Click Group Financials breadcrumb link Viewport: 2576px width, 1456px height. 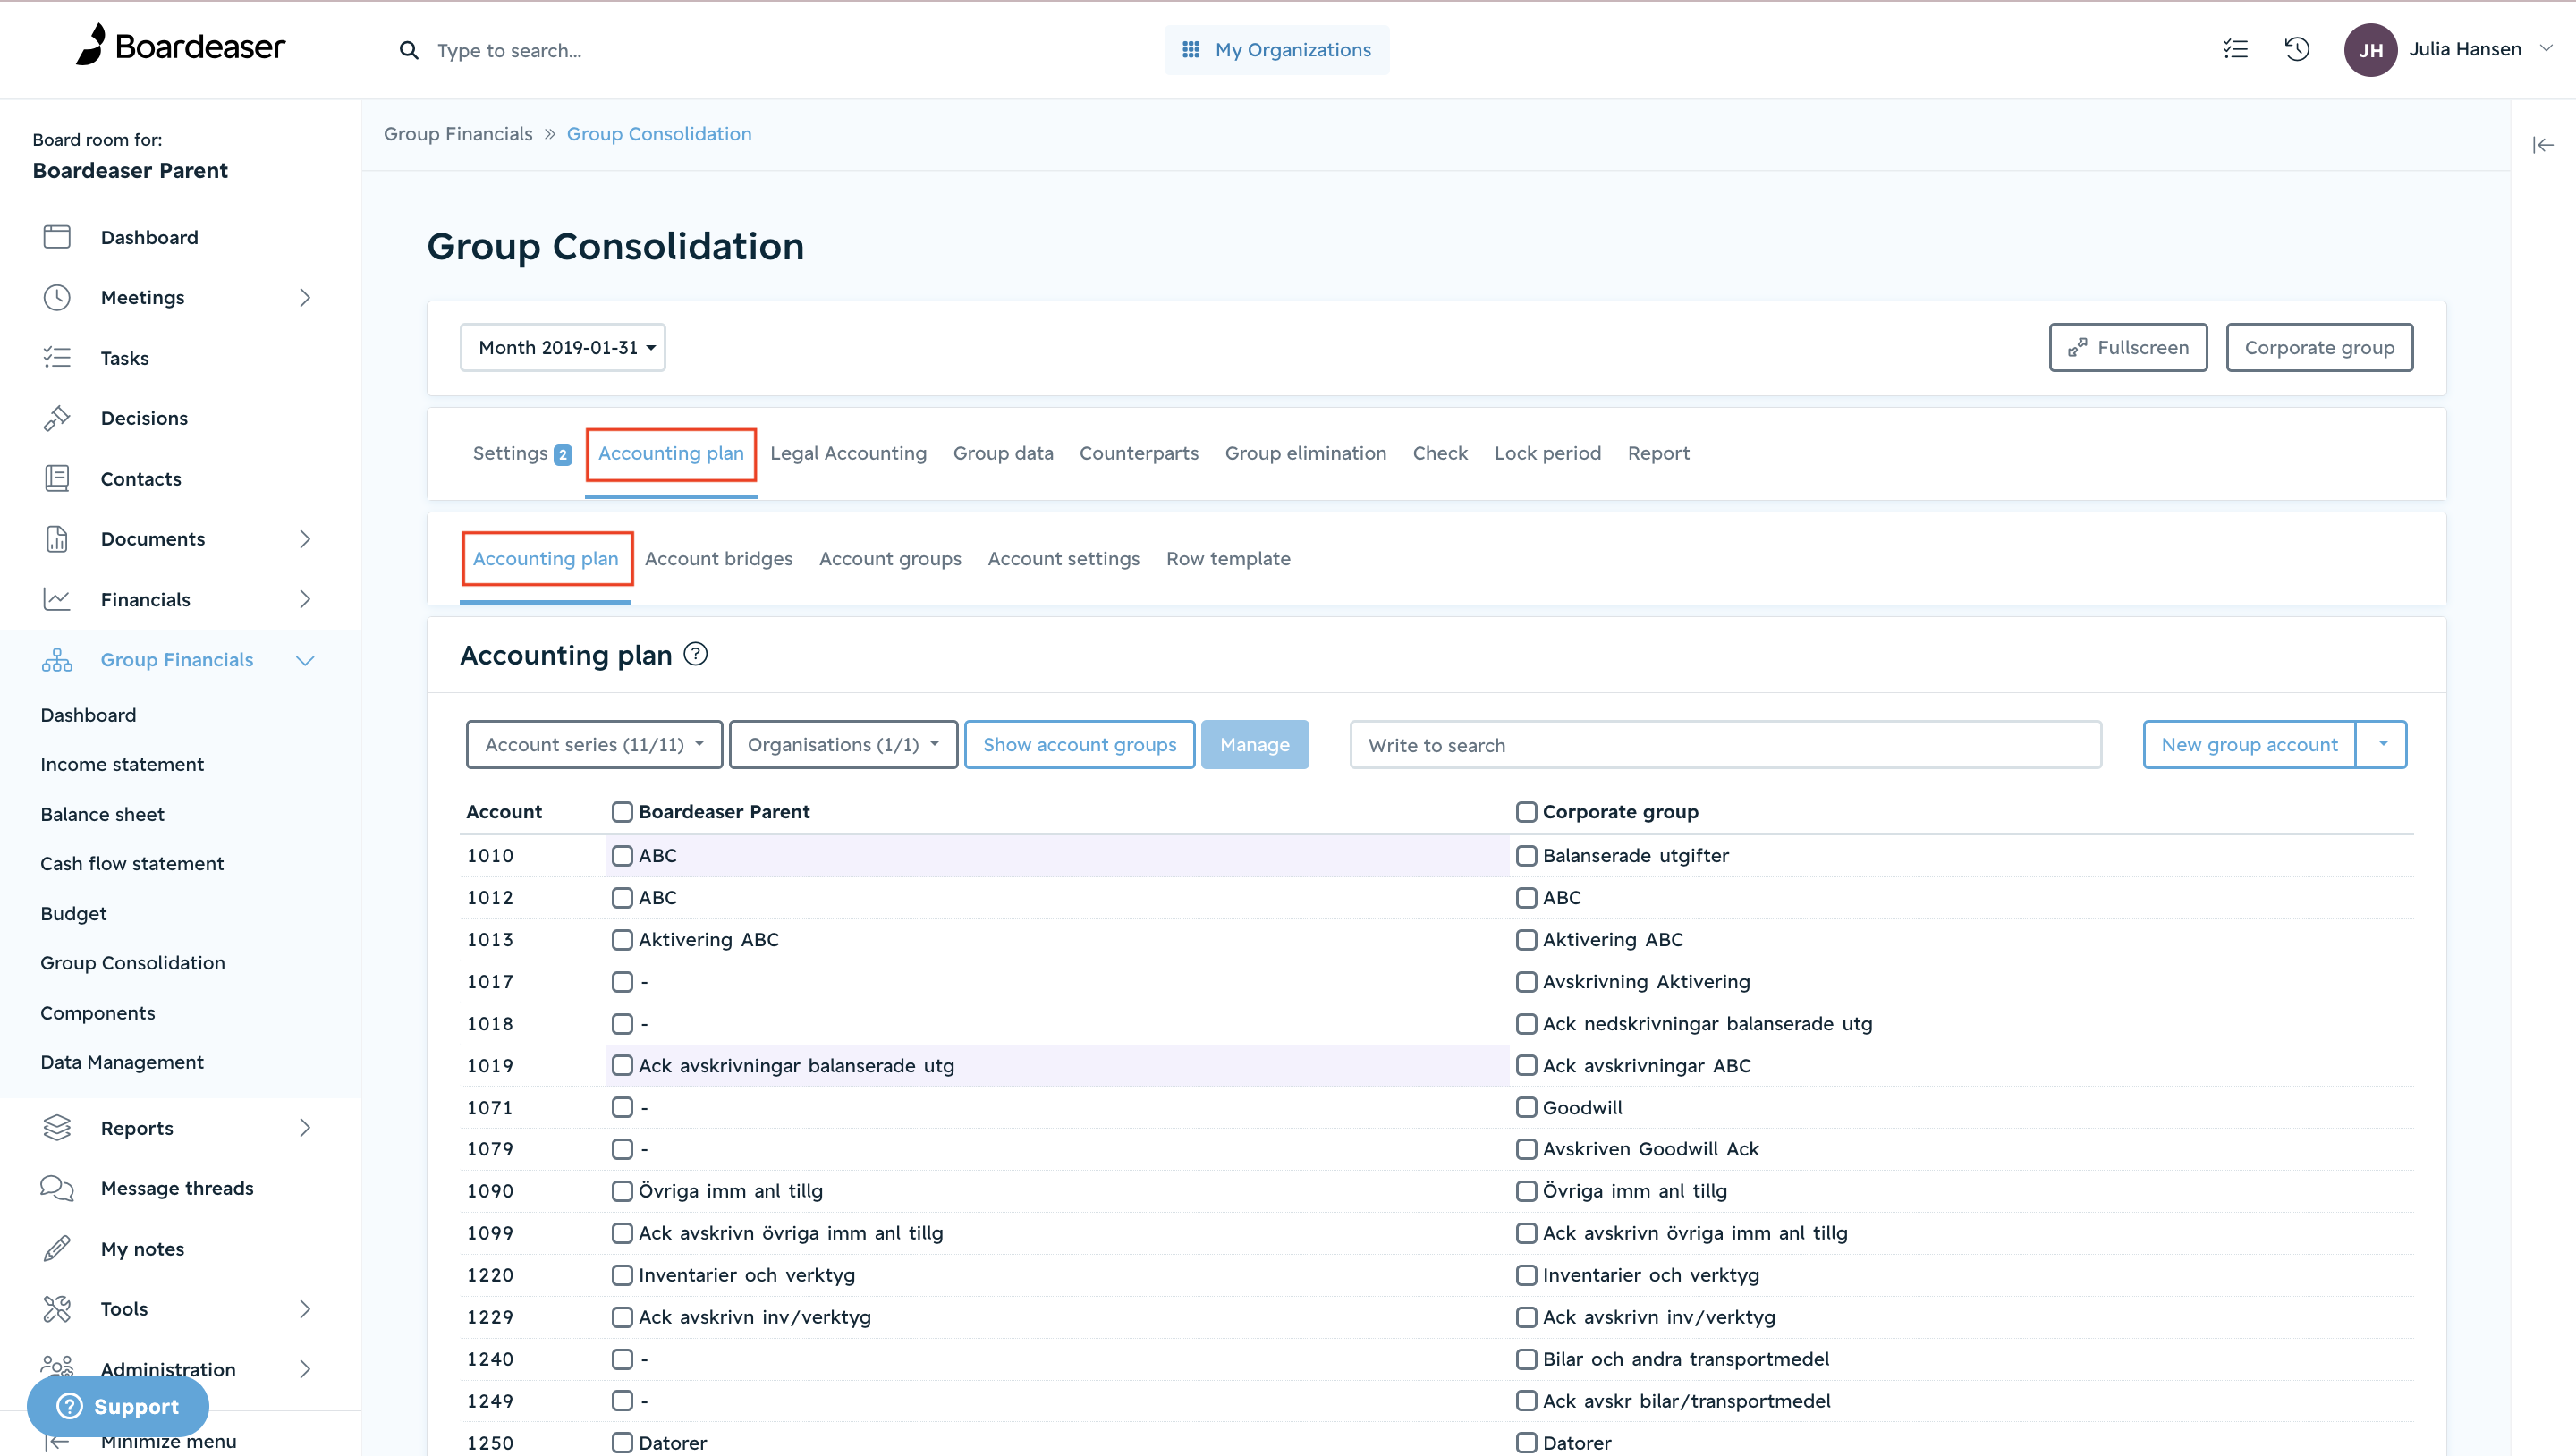(458, 134)
